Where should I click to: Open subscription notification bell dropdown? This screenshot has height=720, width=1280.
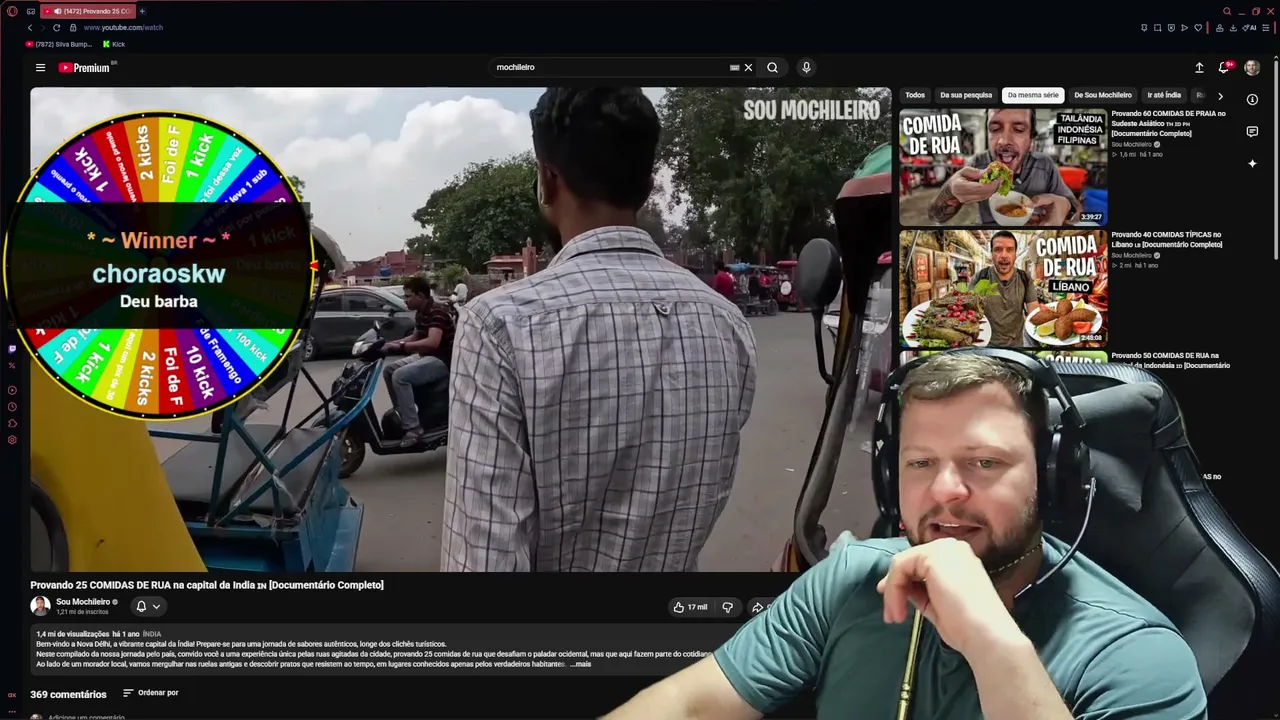pyautogui.click(x=147, y=606)
